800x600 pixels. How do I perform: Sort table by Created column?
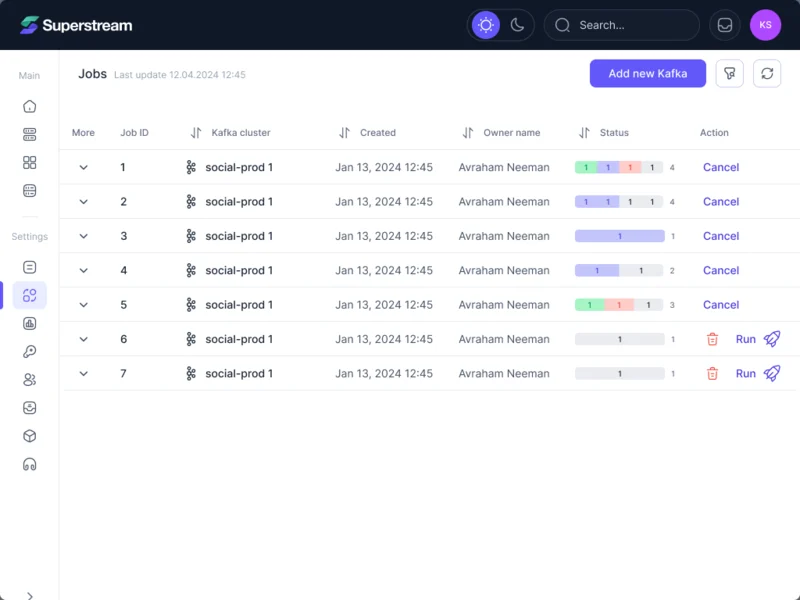click(344, 133)
